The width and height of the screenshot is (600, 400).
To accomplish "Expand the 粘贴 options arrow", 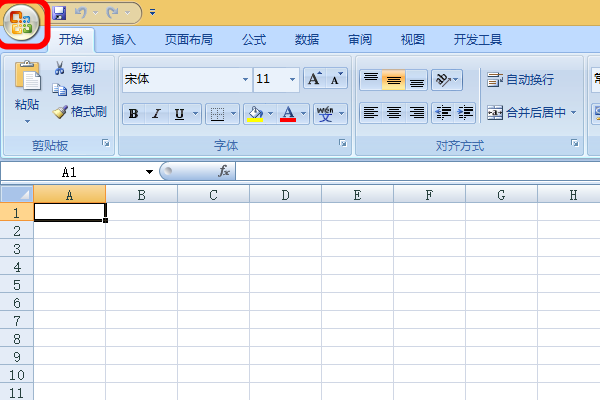I will click(27, 122).
